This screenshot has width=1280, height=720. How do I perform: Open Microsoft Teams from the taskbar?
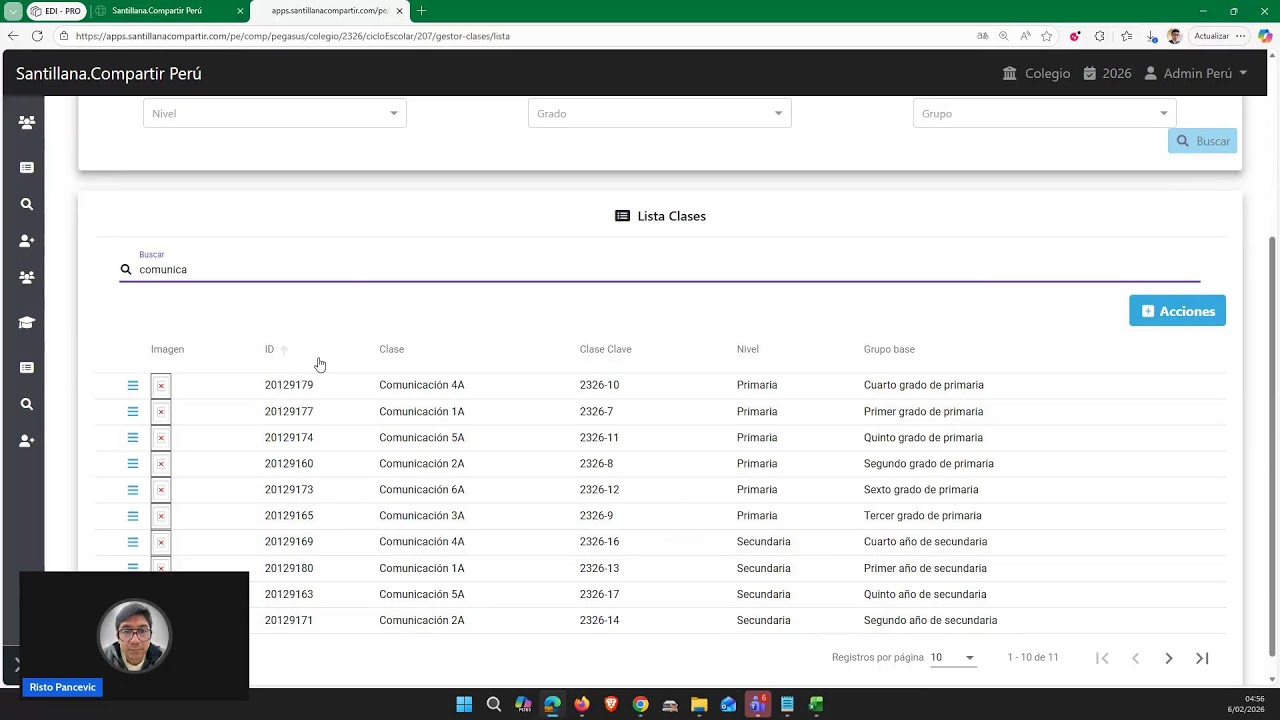(758, 704)
